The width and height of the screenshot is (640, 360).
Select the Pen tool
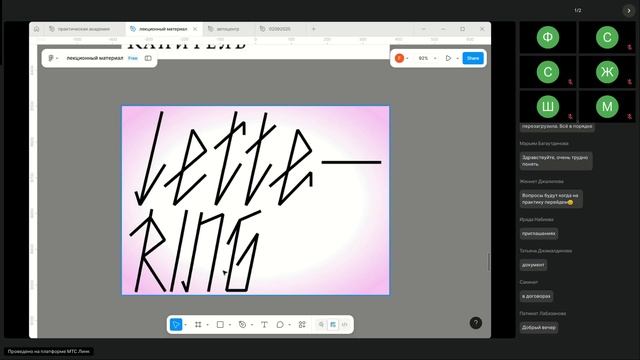point(242,324)
